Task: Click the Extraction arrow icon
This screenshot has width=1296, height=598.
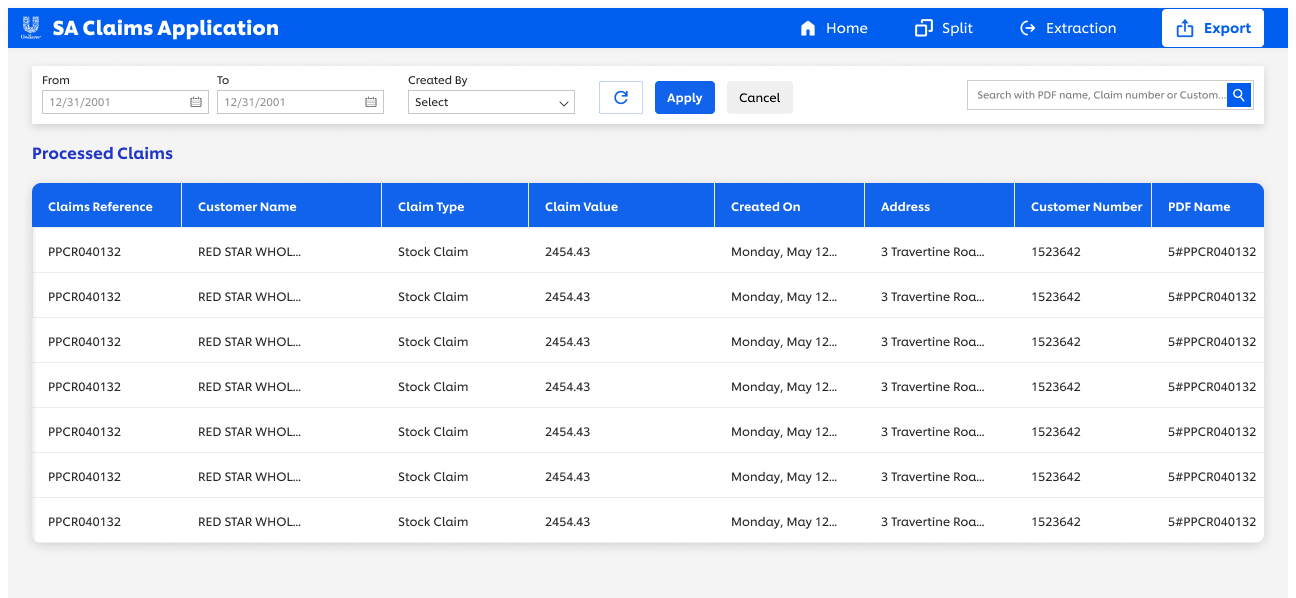Action: [1027, 28]
